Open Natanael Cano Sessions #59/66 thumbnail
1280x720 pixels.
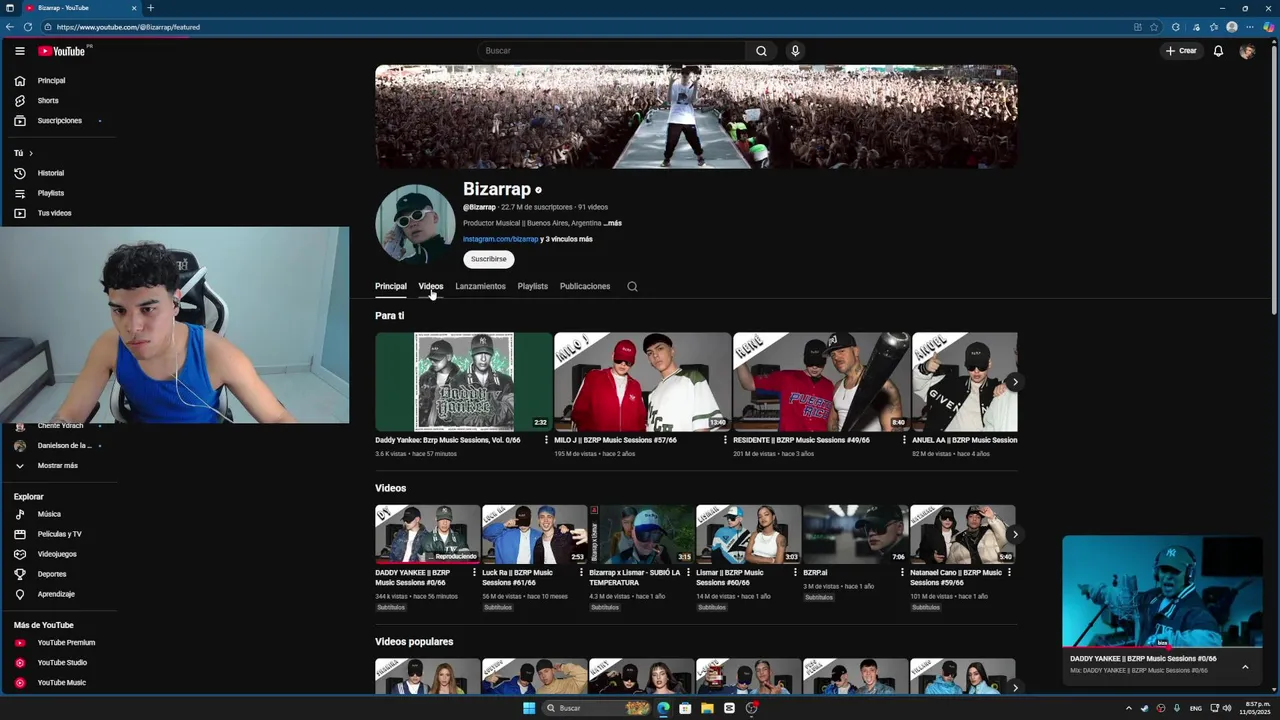962,534
